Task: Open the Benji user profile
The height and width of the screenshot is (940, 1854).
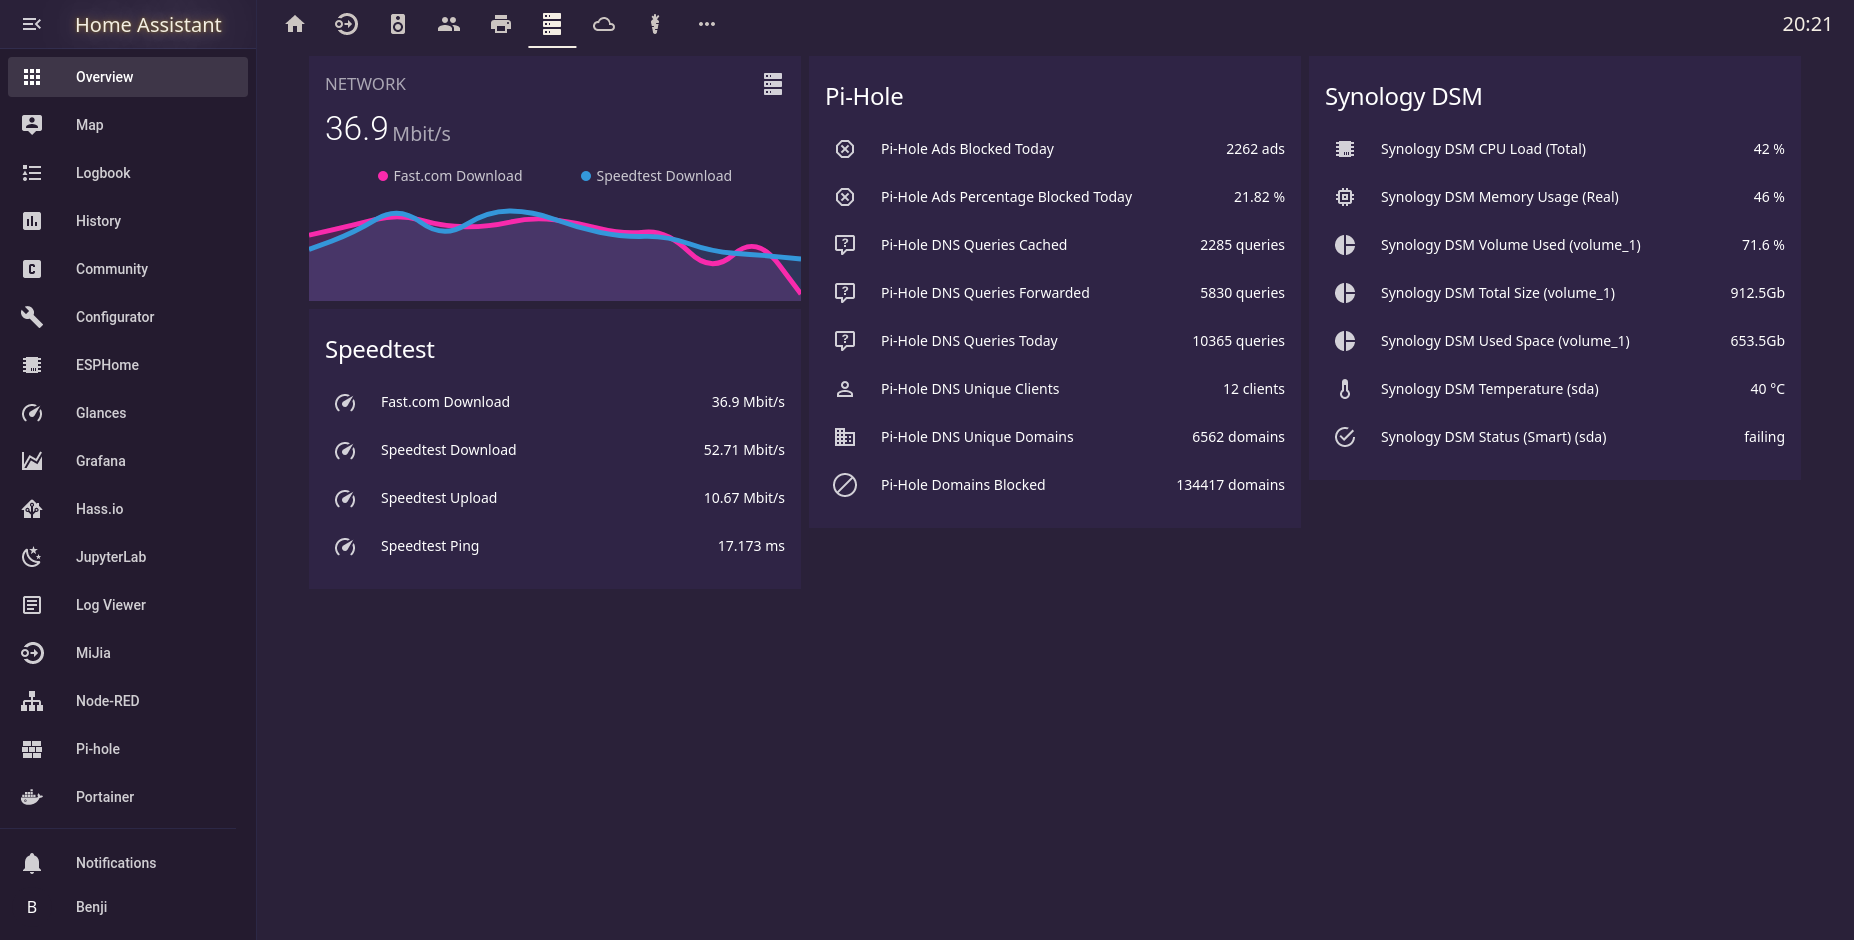Action: [x=128, y=907]
